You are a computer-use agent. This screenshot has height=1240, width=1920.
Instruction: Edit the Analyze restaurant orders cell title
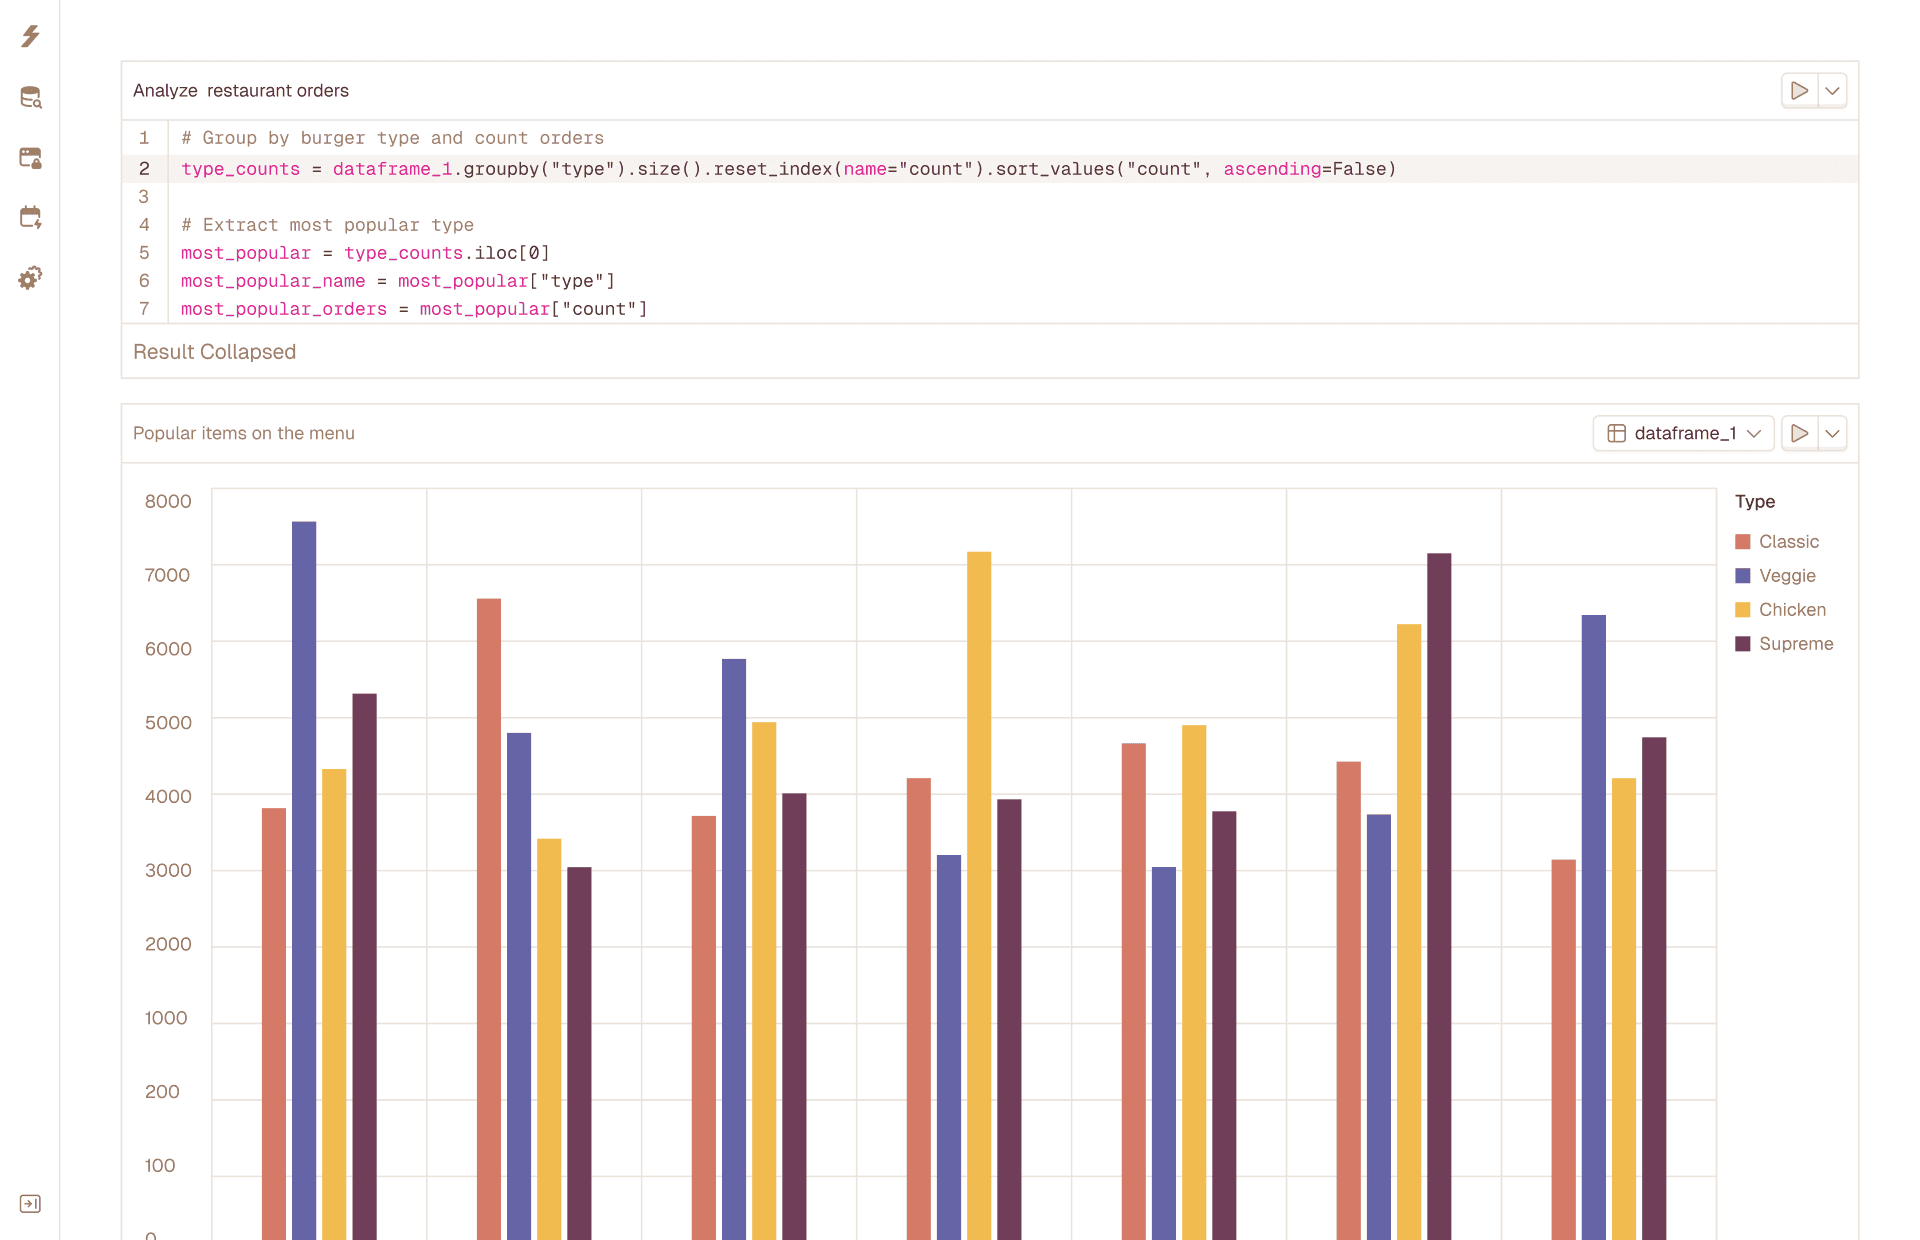(x=241, y=90)
